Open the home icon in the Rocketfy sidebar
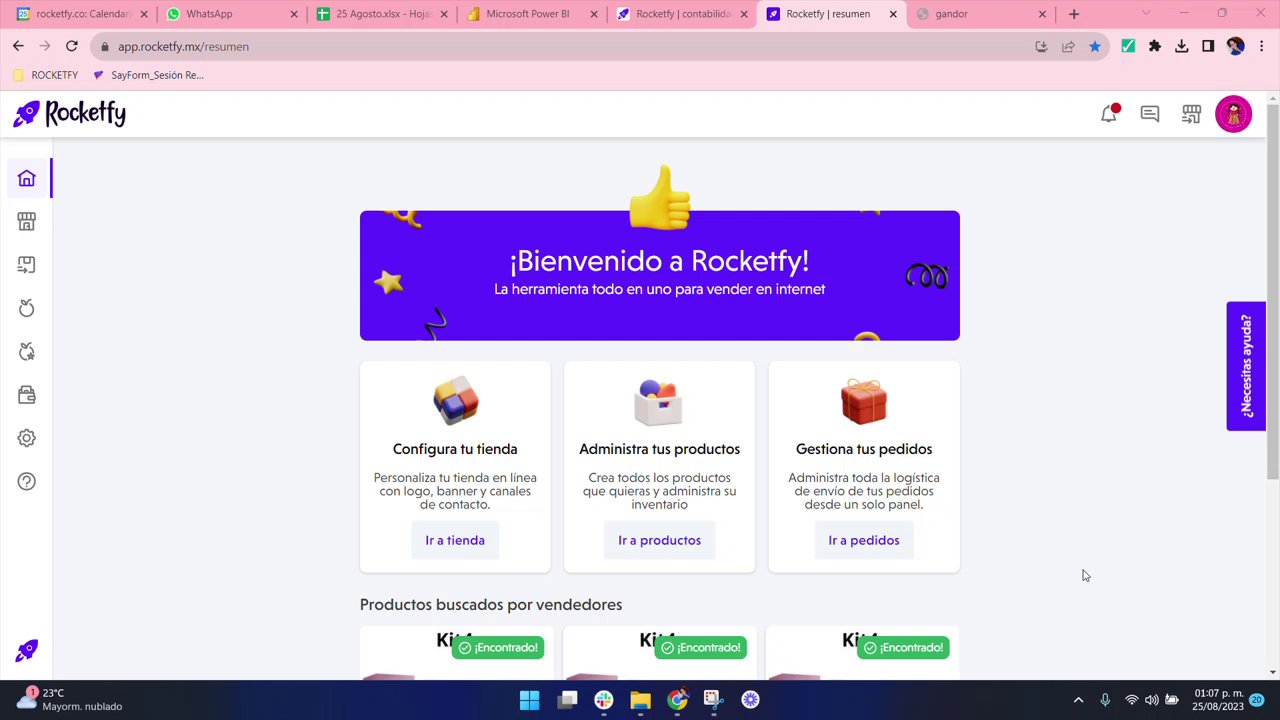The height and width of the screenshot is (720, 1280). (26, 179)
